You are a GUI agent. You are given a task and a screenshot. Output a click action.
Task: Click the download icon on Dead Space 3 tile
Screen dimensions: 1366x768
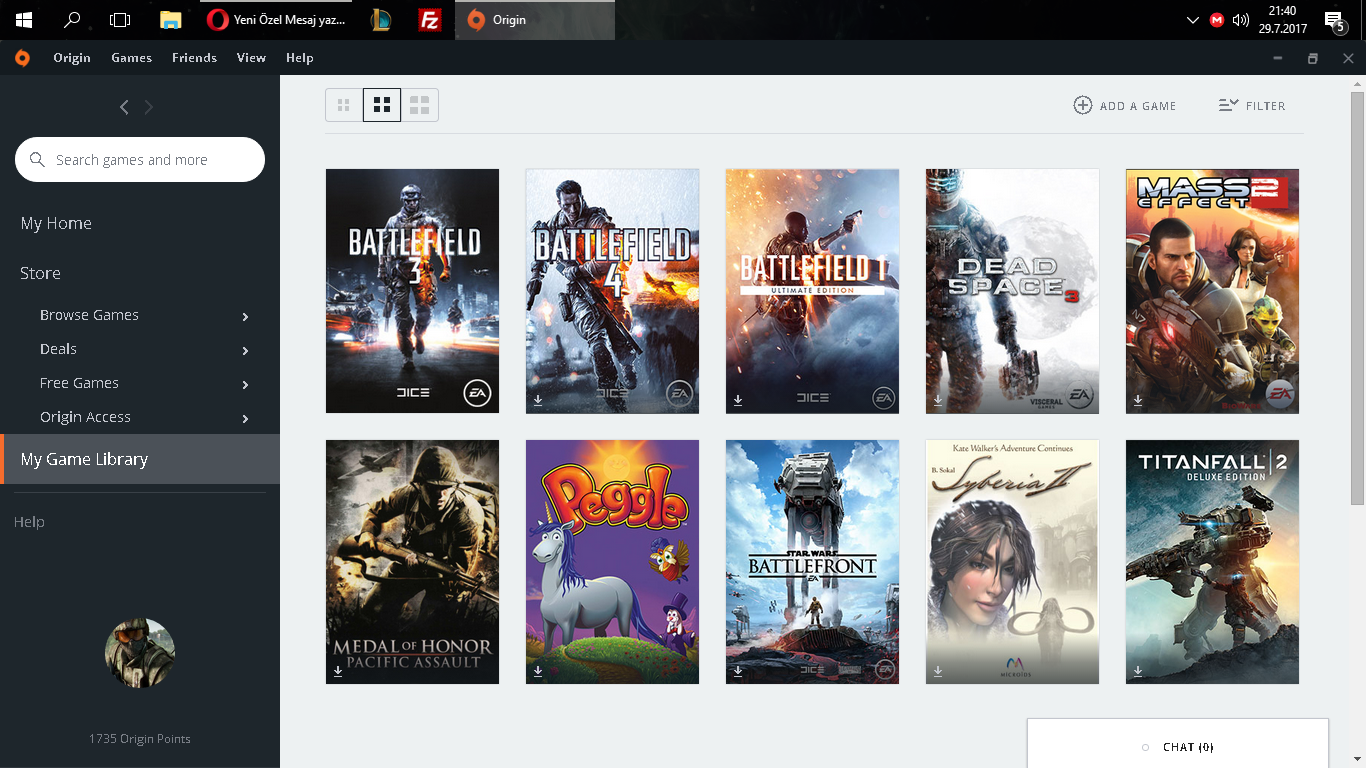pos(938,400)
